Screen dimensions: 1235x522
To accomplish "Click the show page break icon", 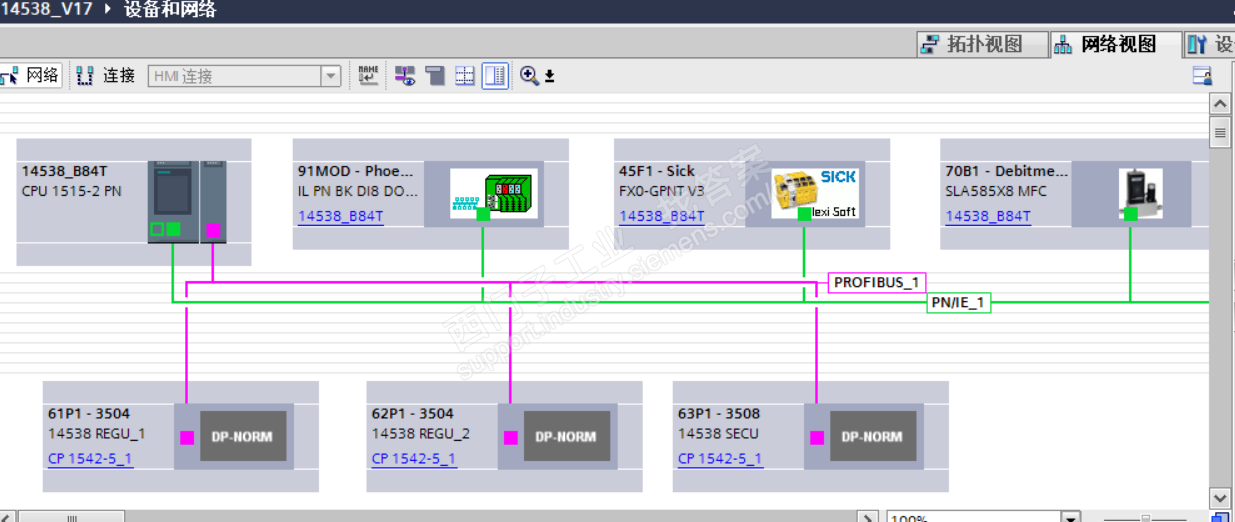I will coord(435,76).
